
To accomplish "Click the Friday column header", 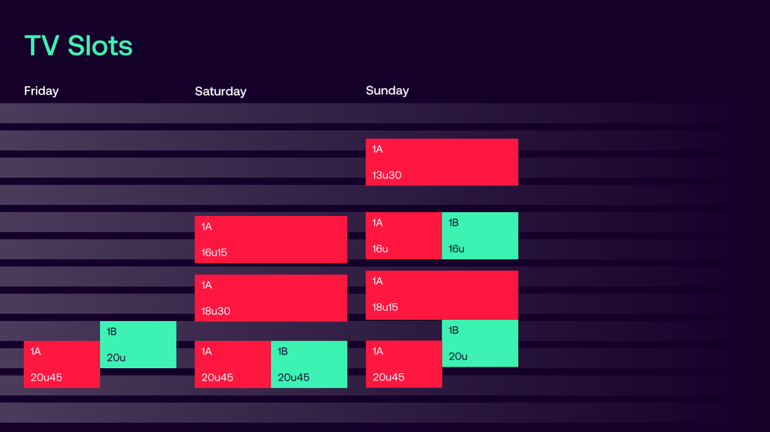I will tap(41, 91).
